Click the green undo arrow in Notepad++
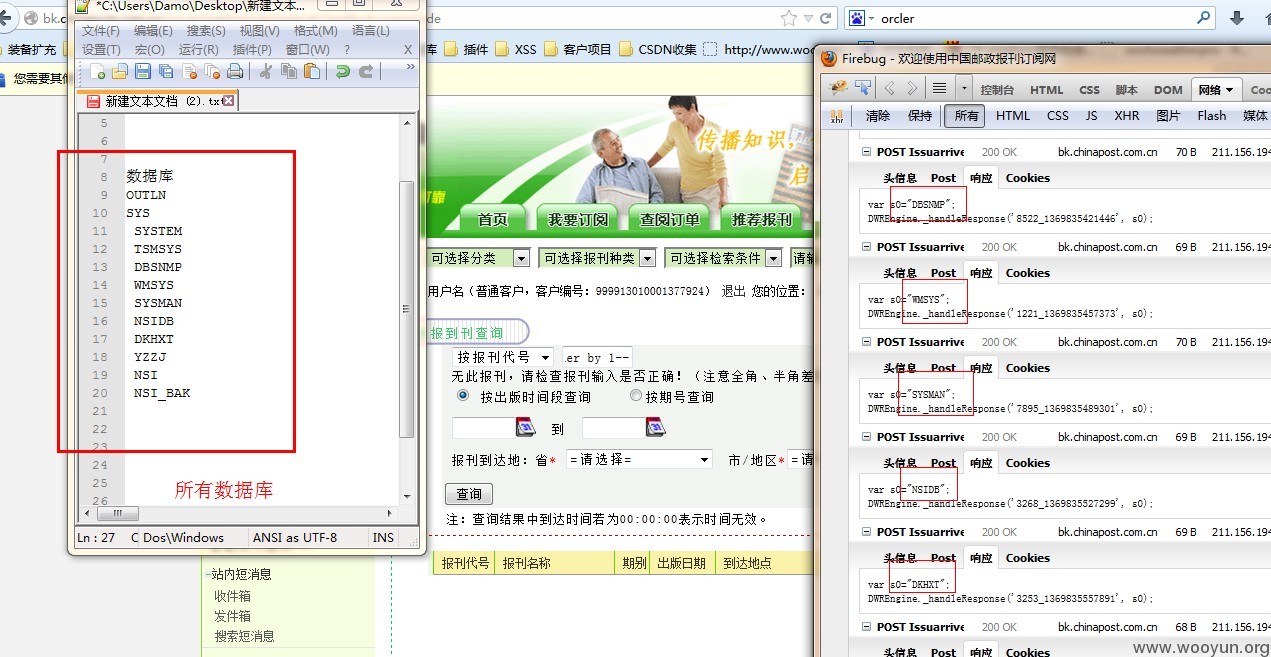 [343, 71]
